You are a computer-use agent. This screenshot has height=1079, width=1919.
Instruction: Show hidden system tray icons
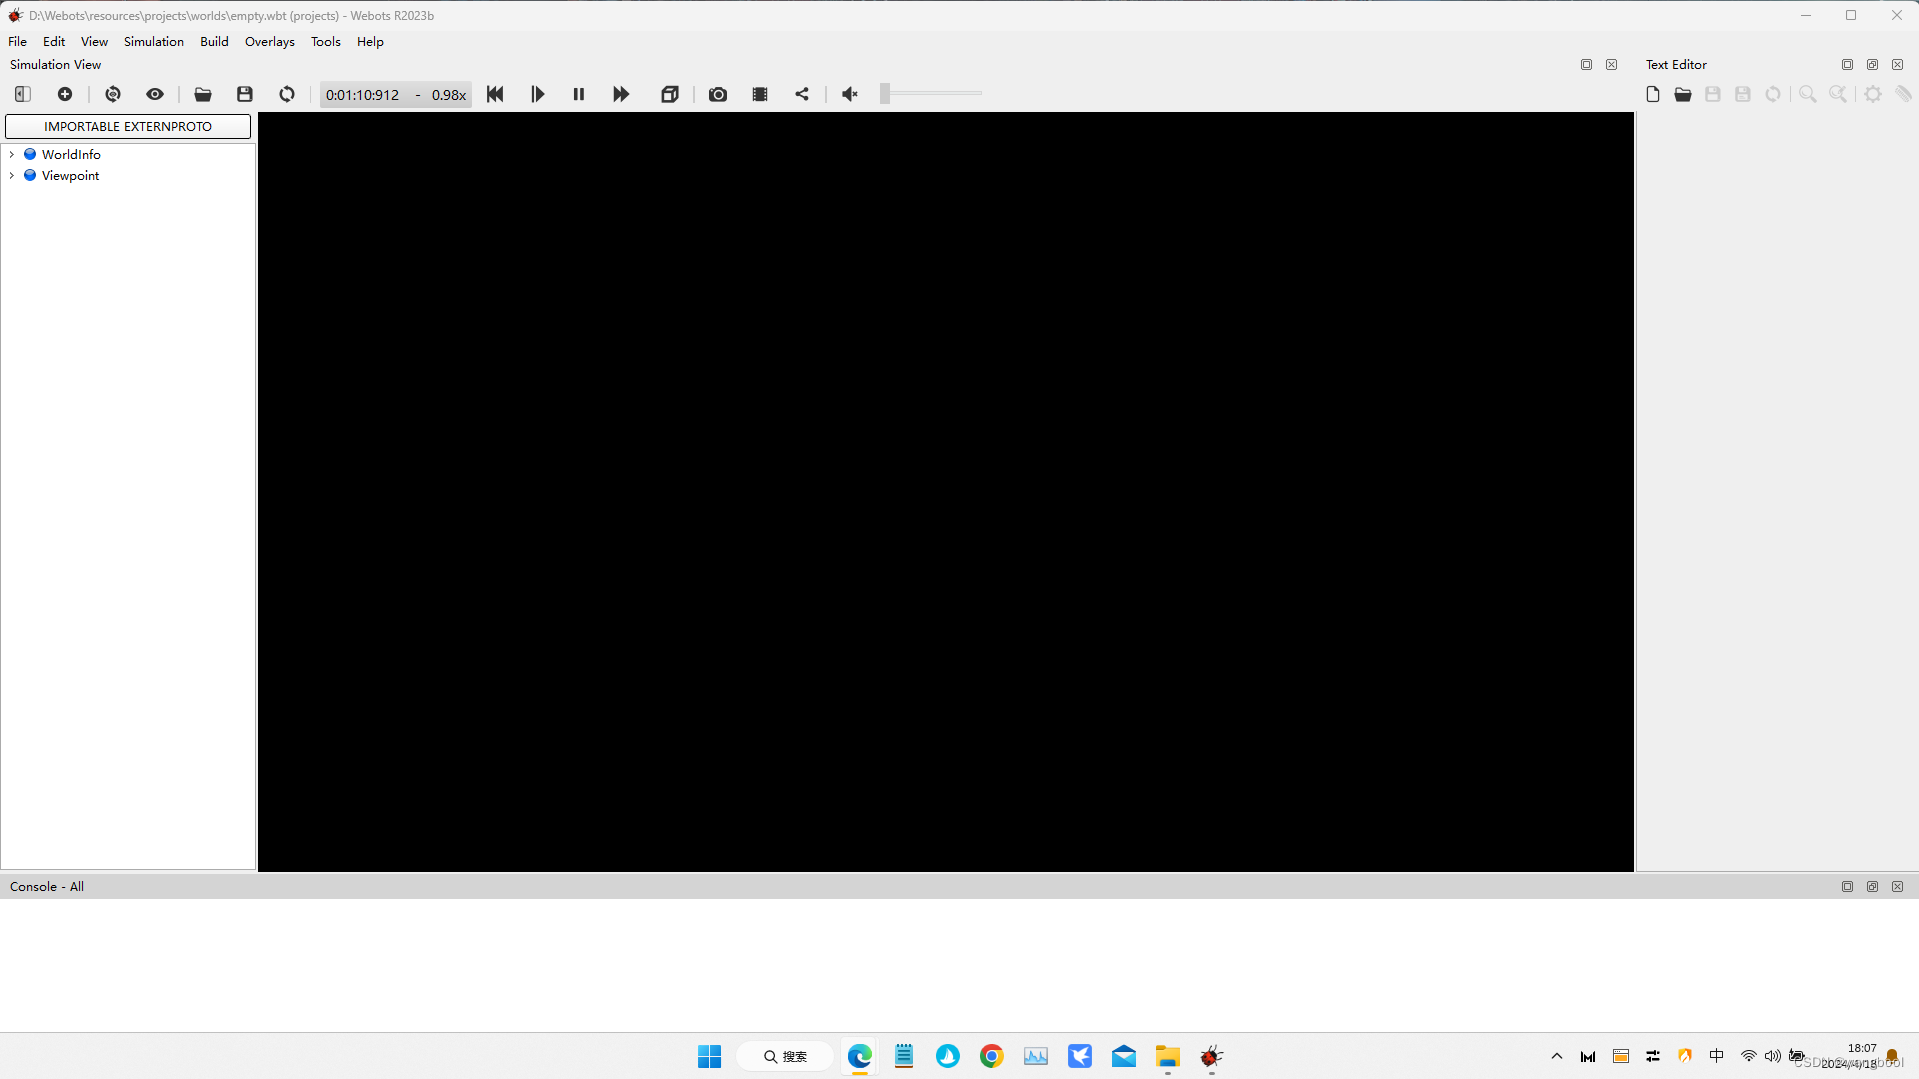pos(1557,1057)
